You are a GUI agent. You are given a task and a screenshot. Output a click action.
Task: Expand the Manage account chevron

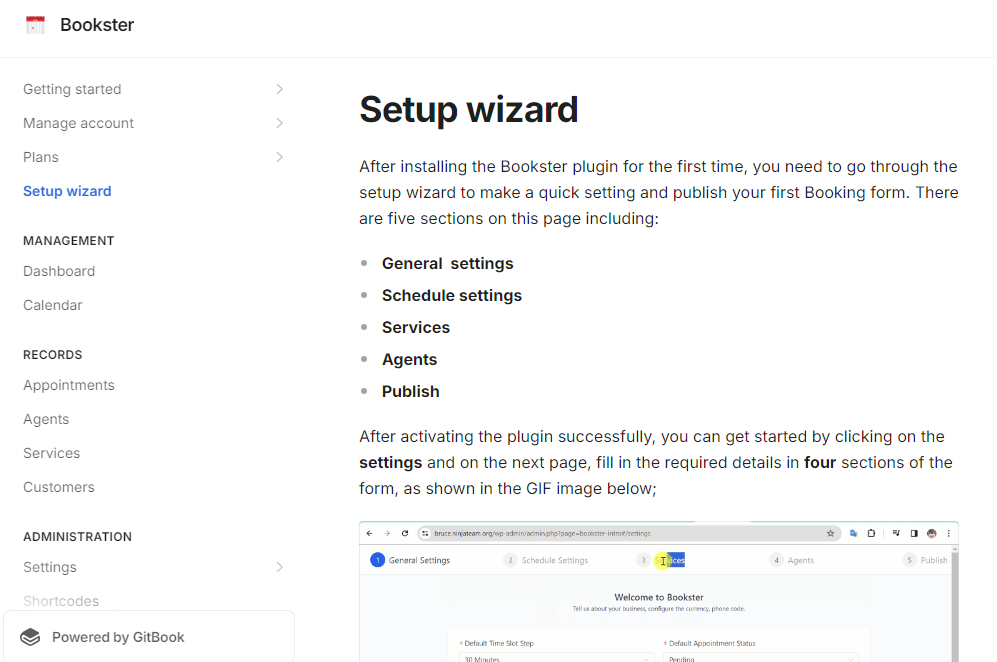click(280, 123)
